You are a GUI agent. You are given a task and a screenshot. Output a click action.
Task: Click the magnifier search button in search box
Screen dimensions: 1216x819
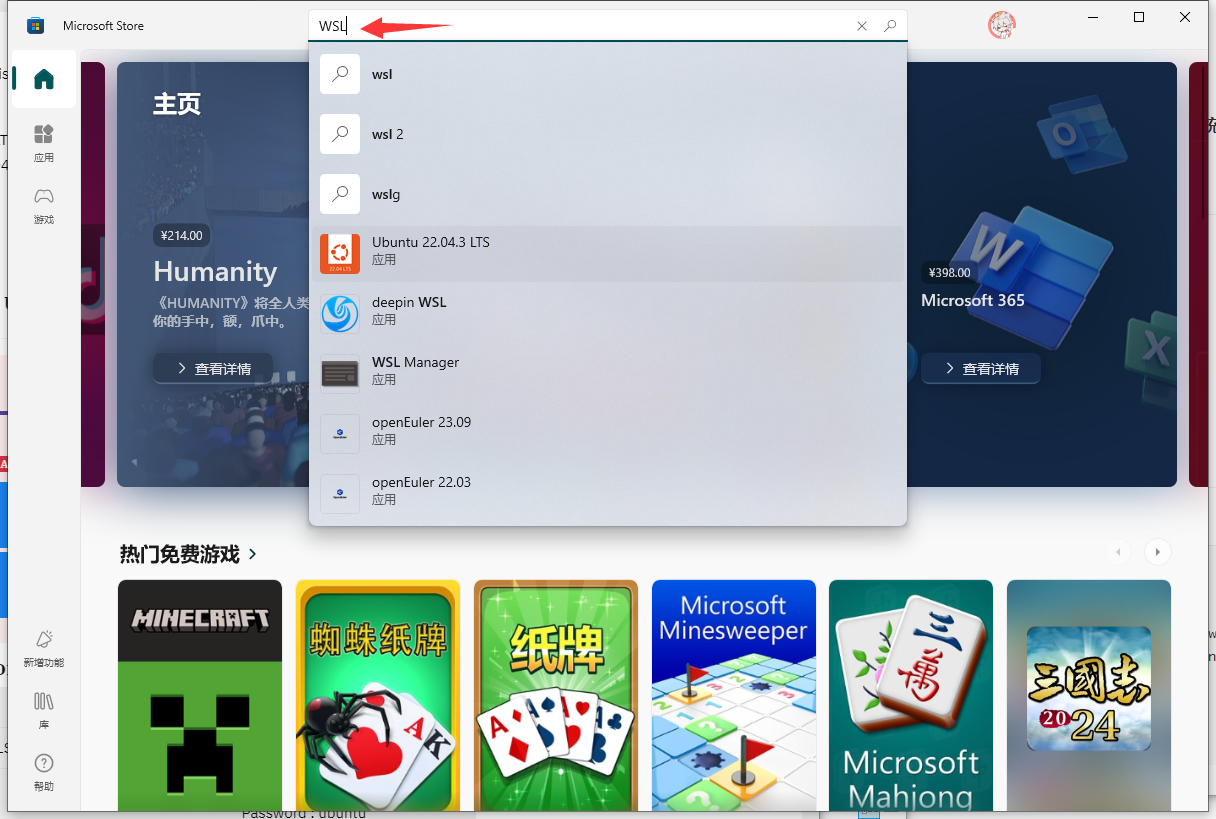890,26
